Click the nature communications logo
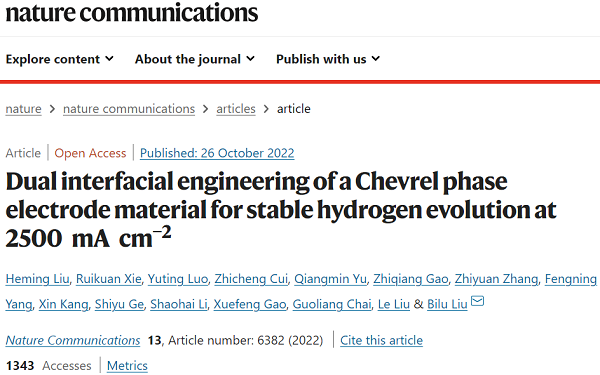600x375 pixels. pos(132,12)
